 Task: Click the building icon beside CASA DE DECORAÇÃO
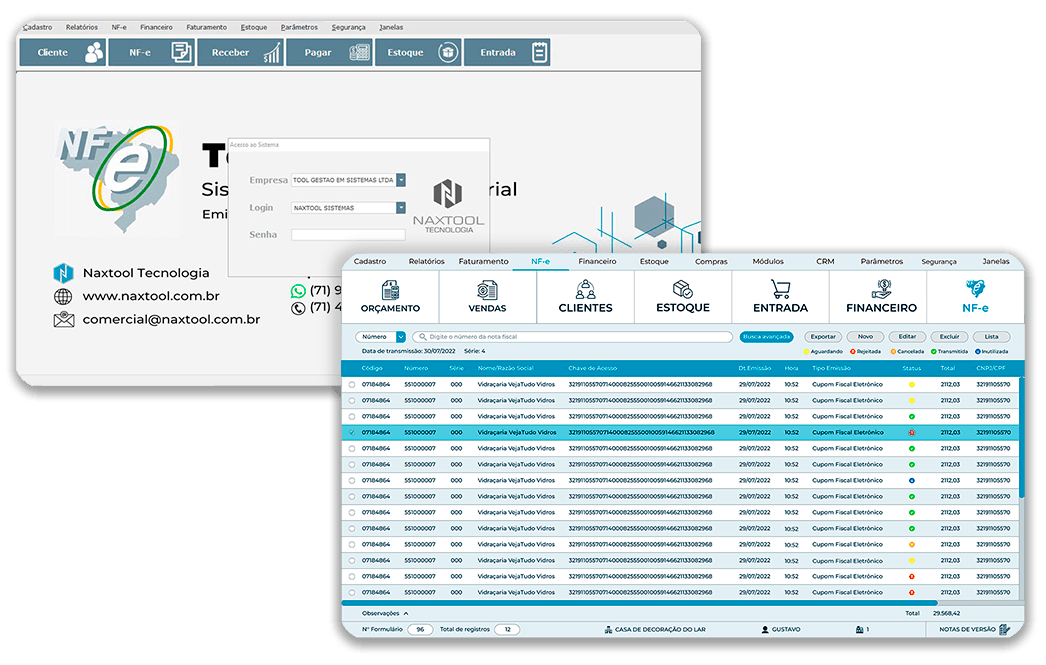pyautogui.click(x=608, y=630)
